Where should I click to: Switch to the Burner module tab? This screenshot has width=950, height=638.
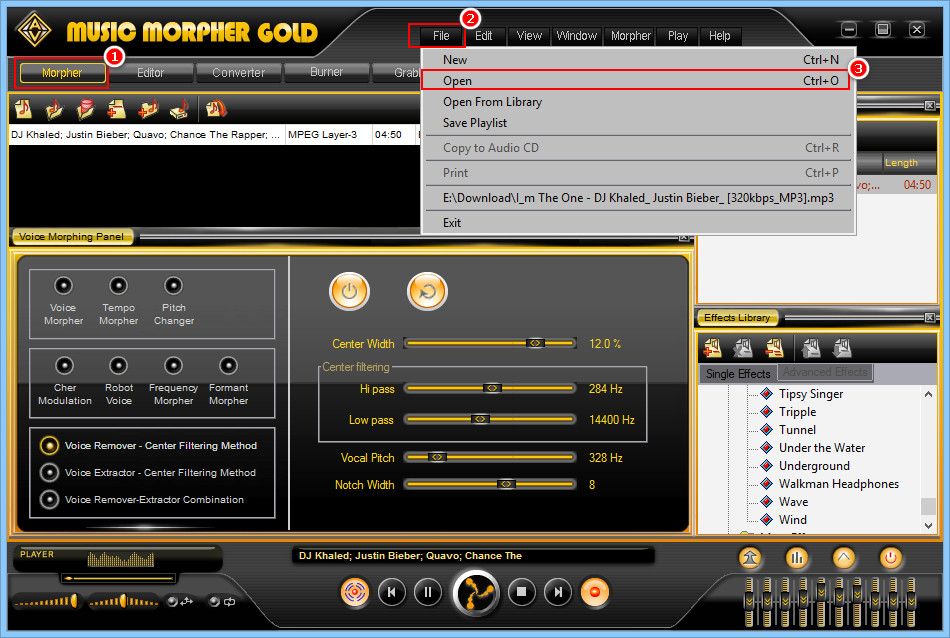[326, 72]
